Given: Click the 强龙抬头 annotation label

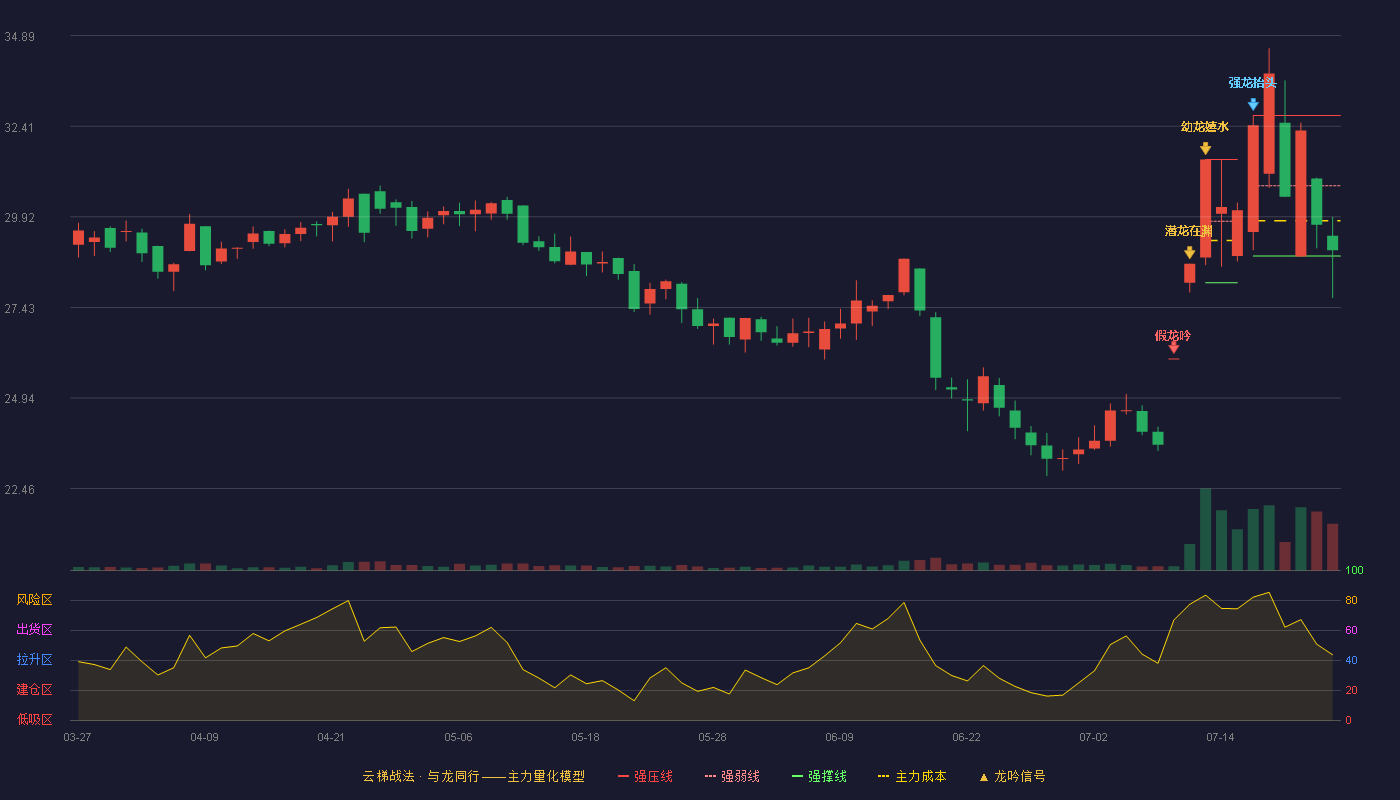Looking at the screenshot, I should [x=1253, y=83].
